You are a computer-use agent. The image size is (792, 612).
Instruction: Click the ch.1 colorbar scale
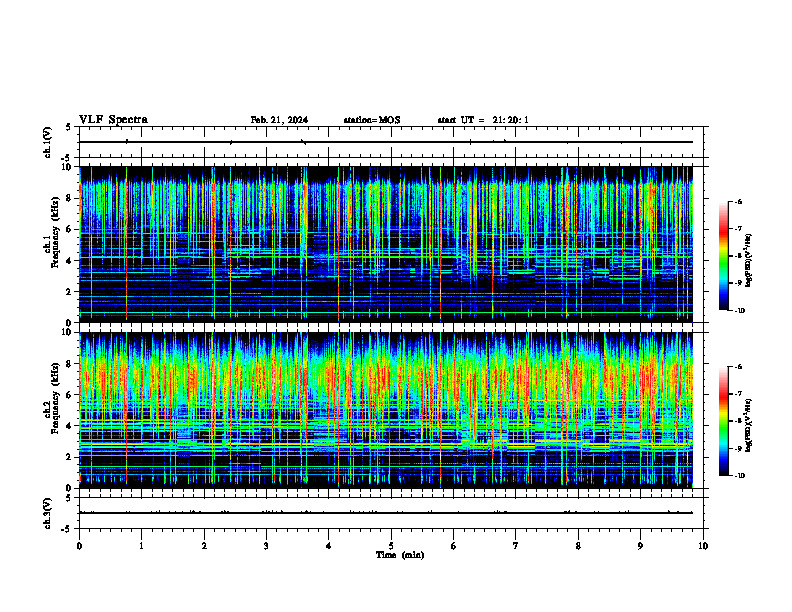tap(724, 256)
